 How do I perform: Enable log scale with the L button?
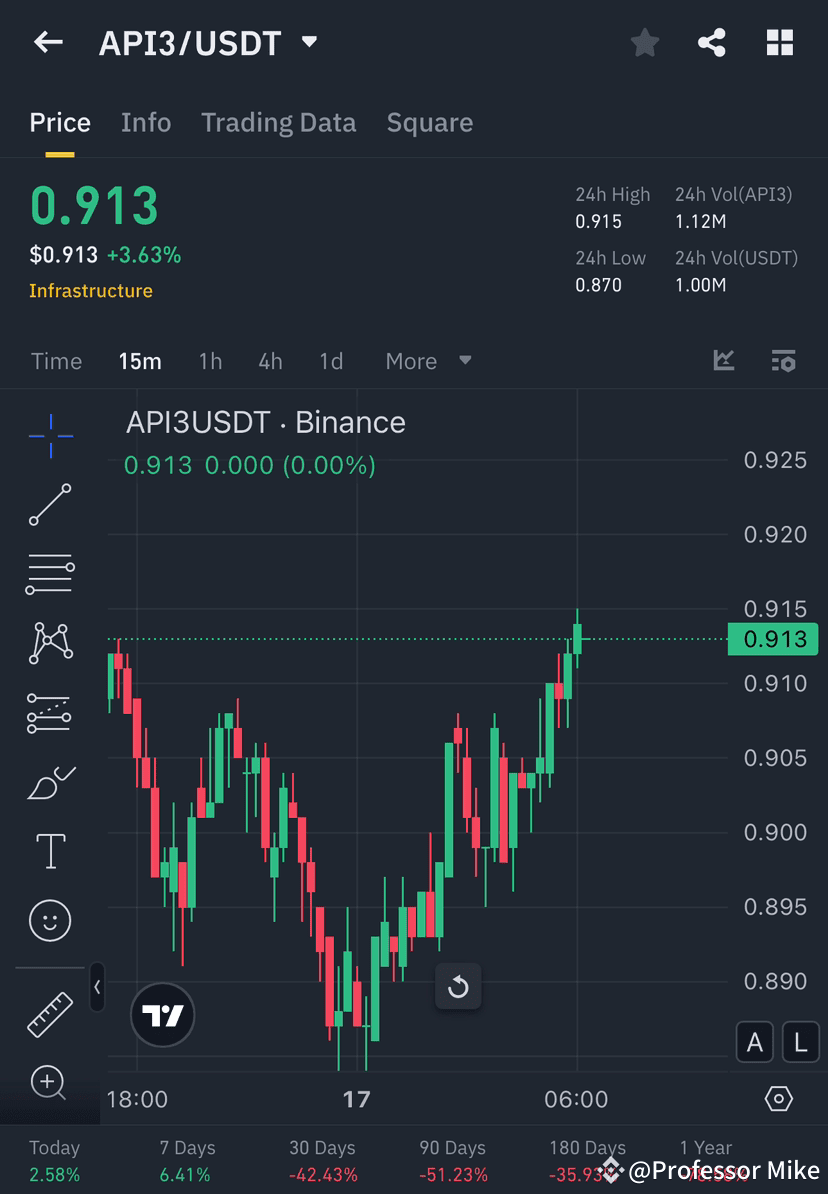tap(800, 1042)
